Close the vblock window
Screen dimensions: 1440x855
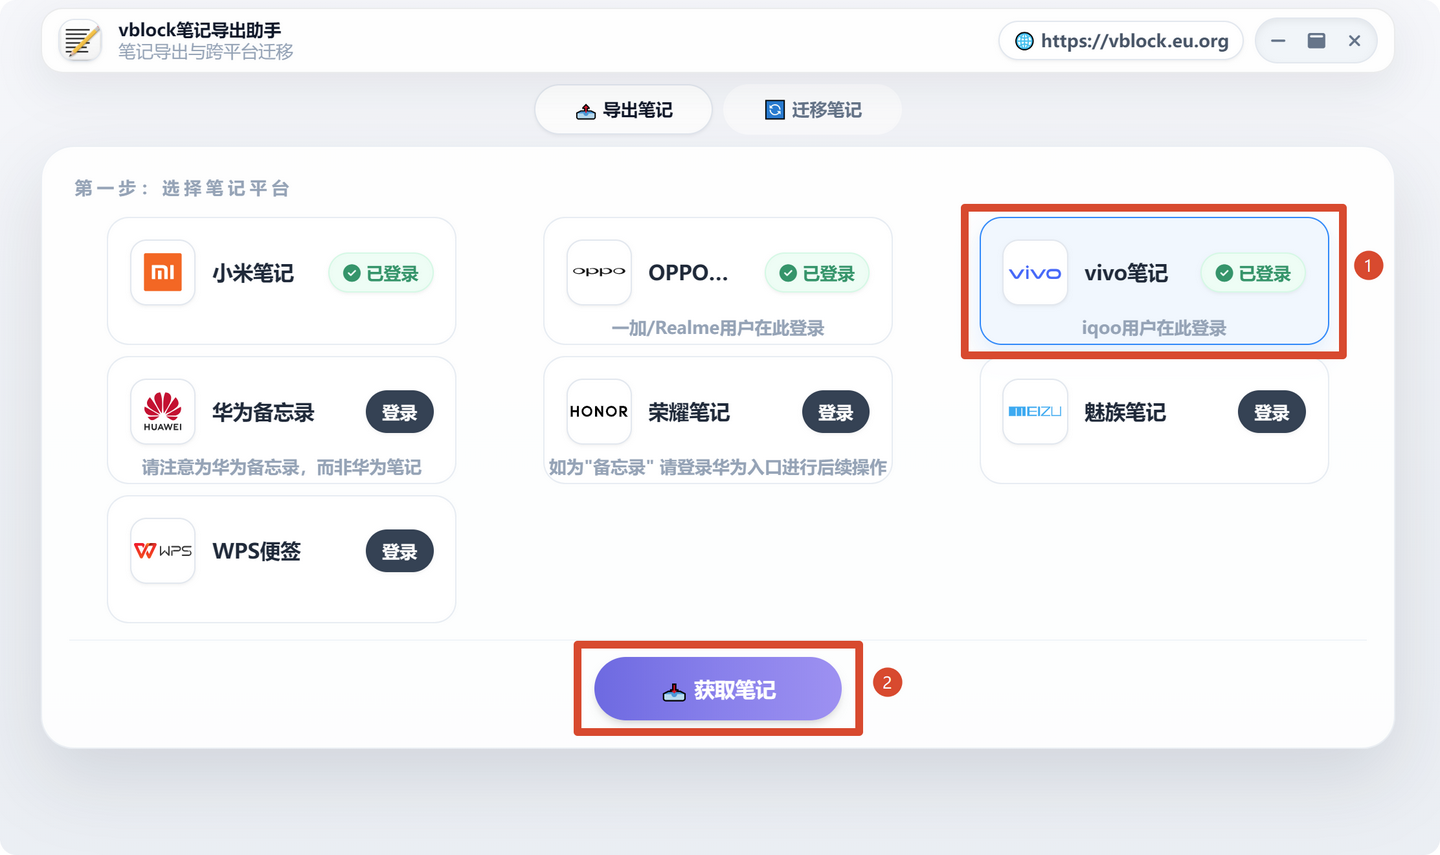(1354, 41)
